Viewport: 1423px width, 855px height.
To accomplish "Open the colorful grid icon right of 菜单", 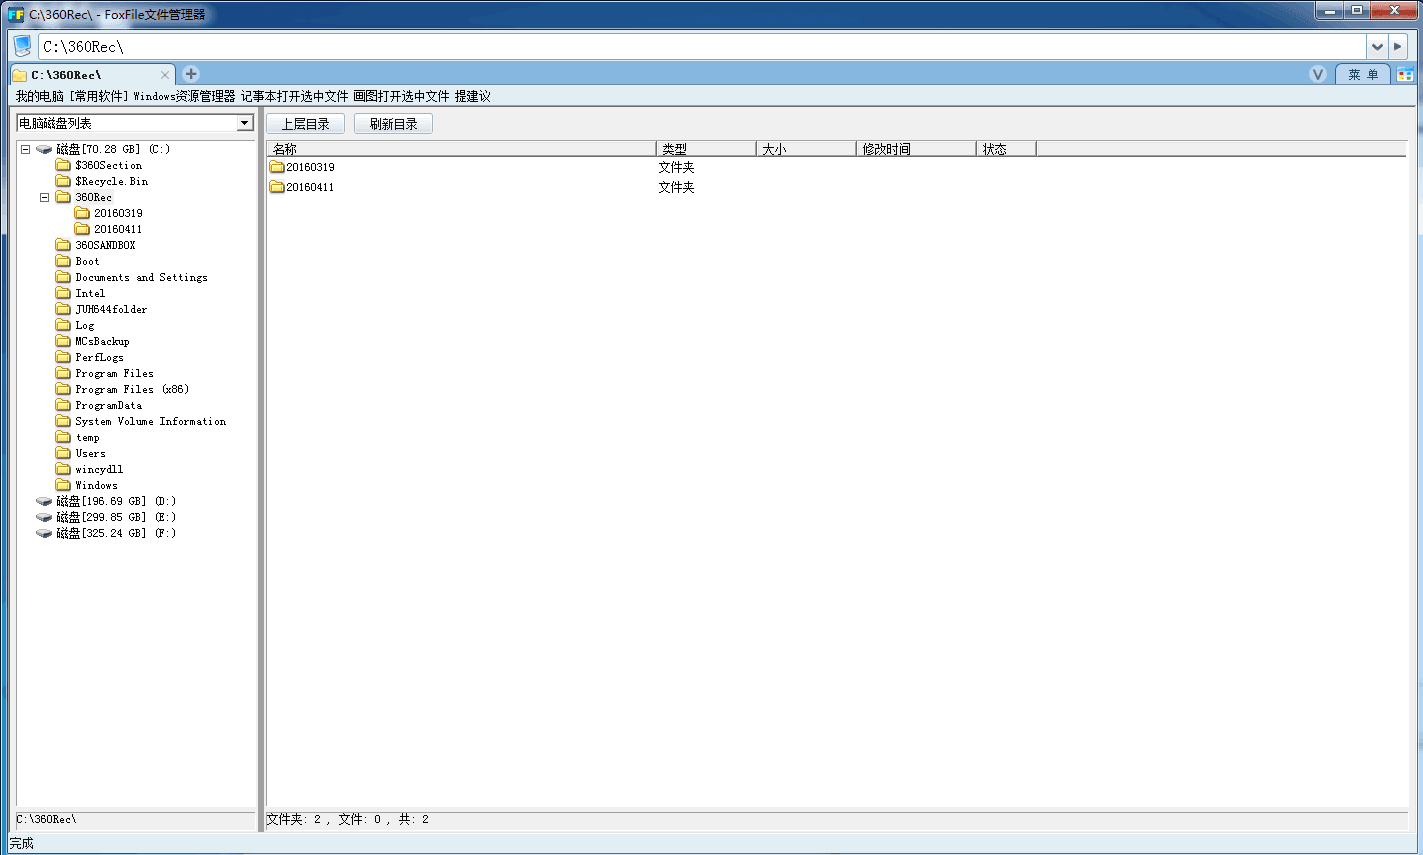I will click(1406, 74).
